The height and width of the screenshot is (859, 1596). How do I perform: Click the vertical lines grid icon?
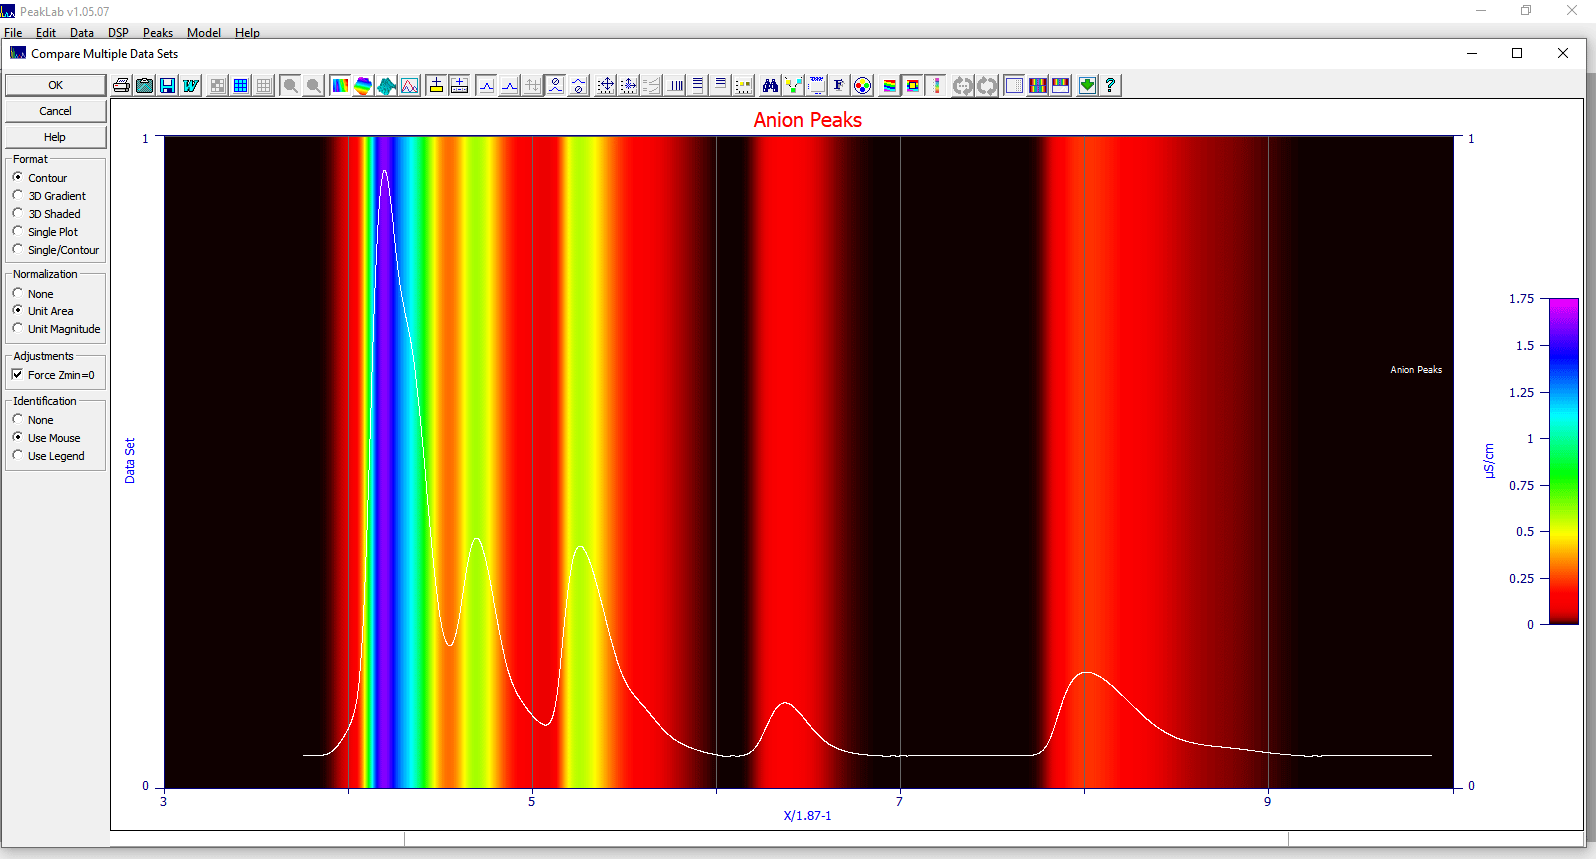(676, 85)
